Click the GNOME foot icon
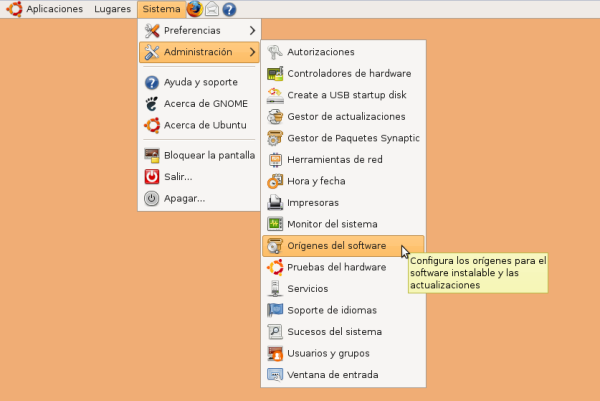600x401 pixels. click(x=152, y=103)
